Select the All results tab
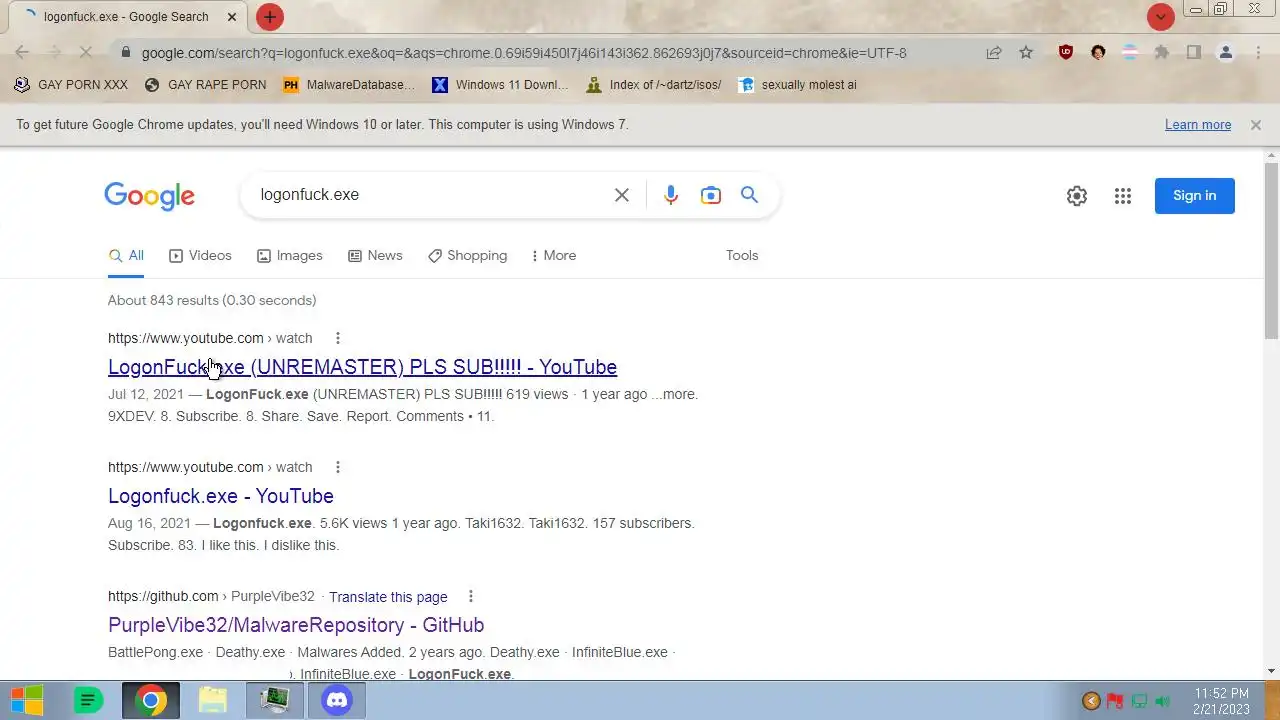1280x720 pixels. click(126, 256)
